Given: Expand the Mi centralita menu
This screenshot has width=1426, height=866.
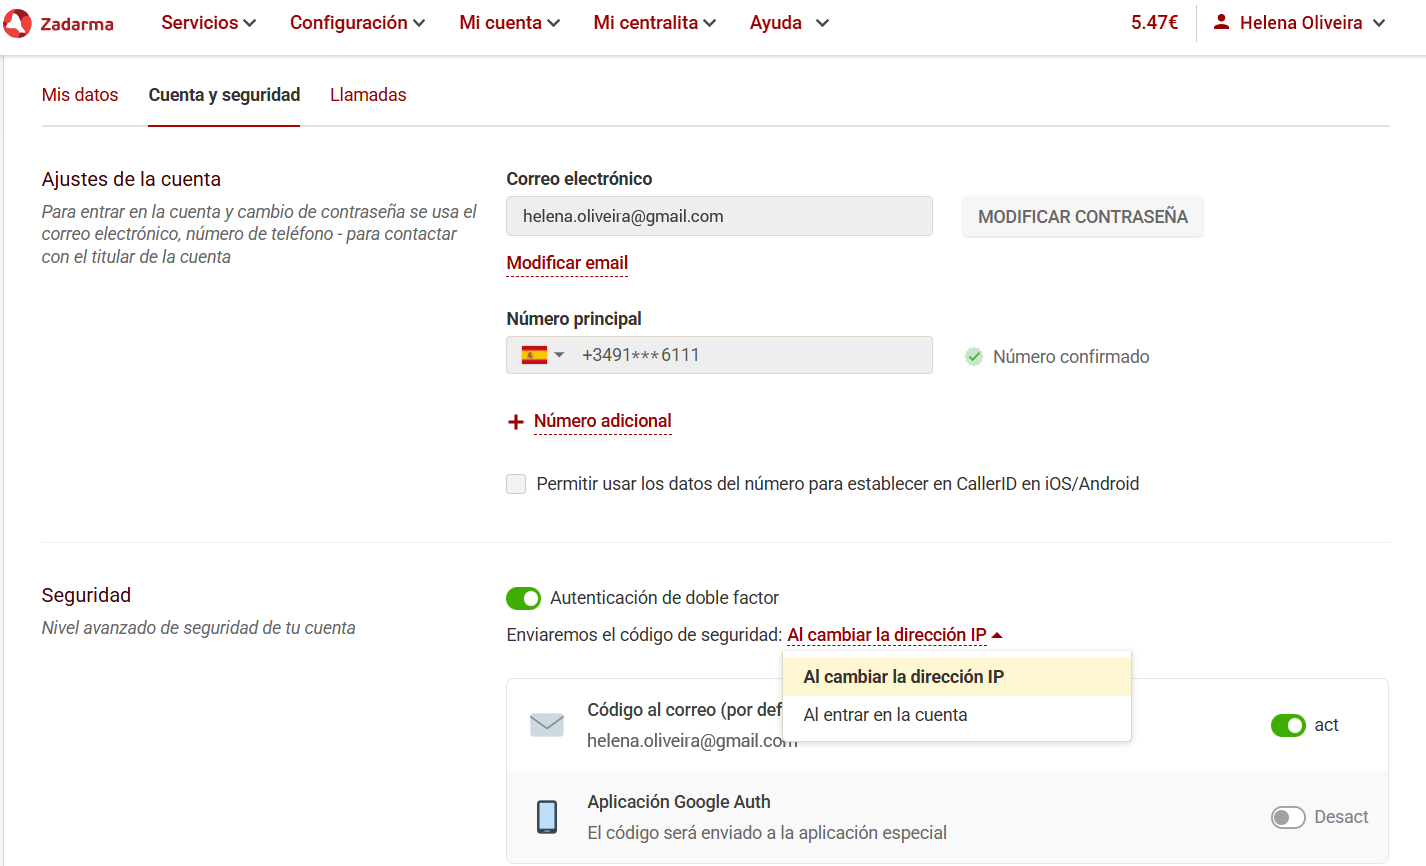Looking at the screenshot, I should tap(655, 22).
